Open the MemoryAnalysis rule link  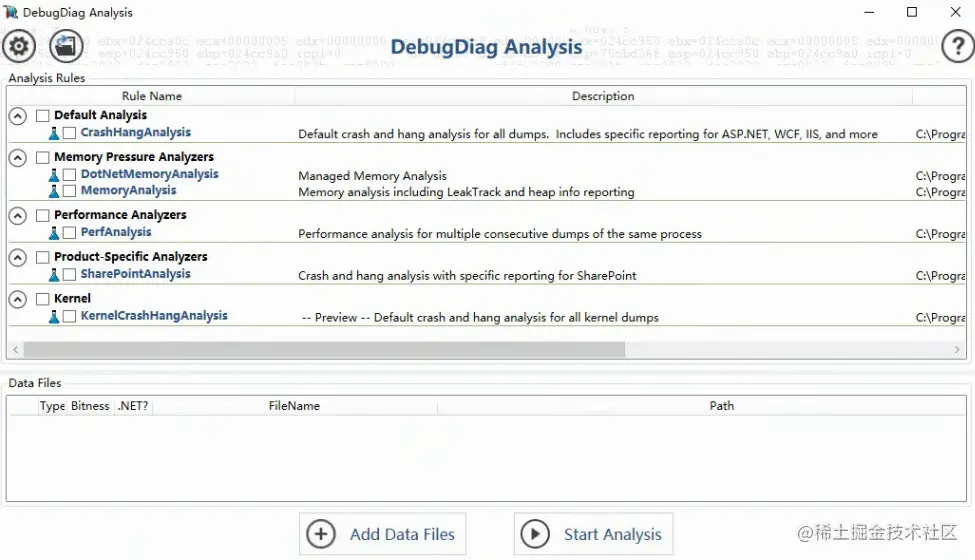[x=128, y=190]
